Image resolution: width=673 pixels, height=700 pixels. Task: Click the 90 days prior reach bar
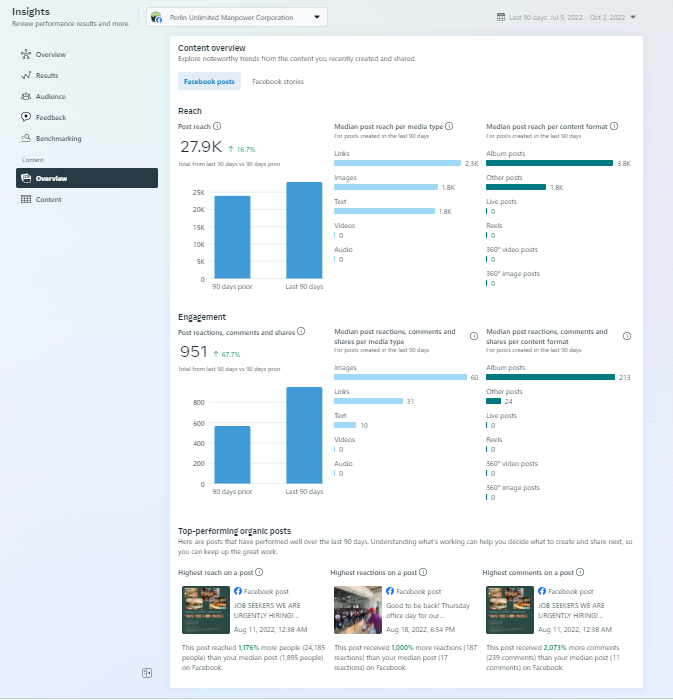point(232,237)
